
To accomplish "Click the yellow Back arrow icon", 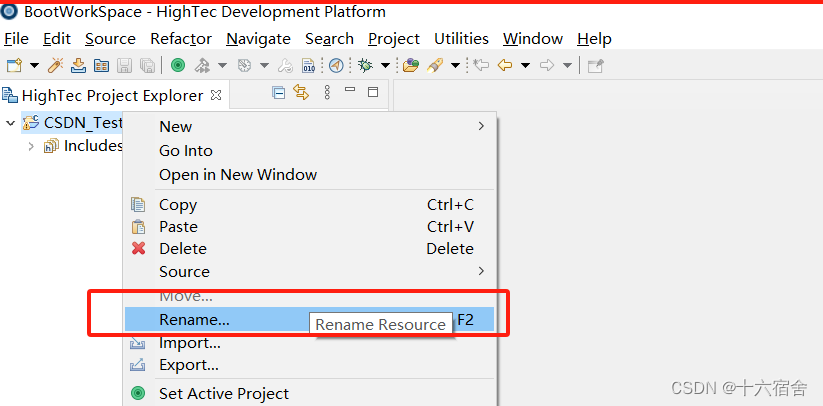I will 505,66.
